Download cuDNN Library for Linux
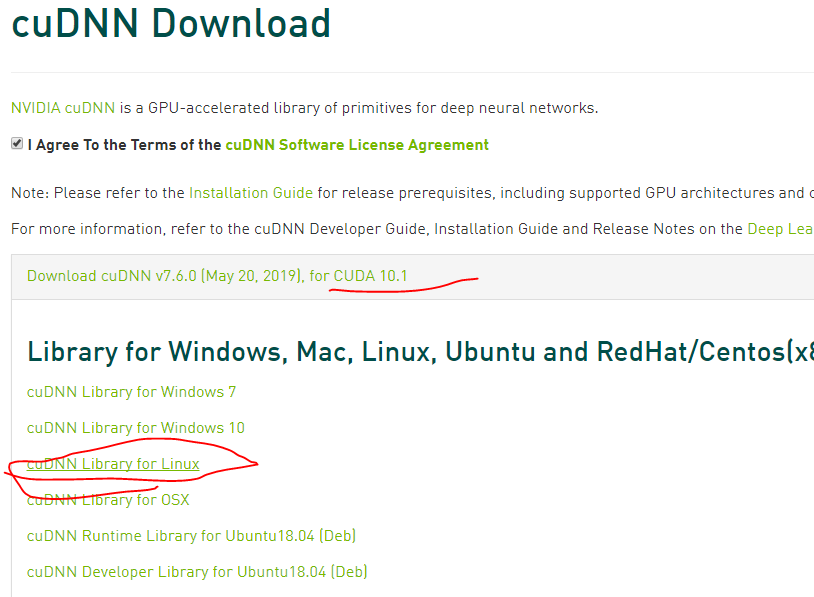The image size is (814, 597). pos(113,464)
